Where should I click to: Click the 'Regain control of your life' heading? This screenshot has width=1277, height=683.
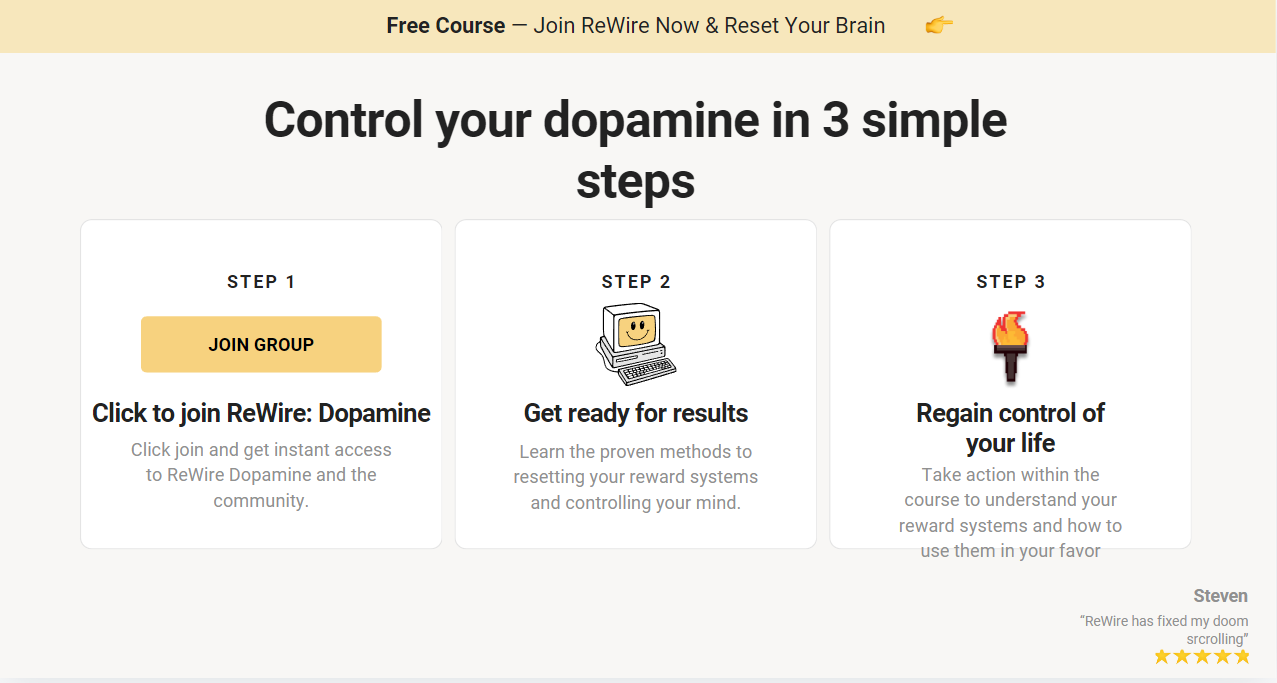point(1010,428)
